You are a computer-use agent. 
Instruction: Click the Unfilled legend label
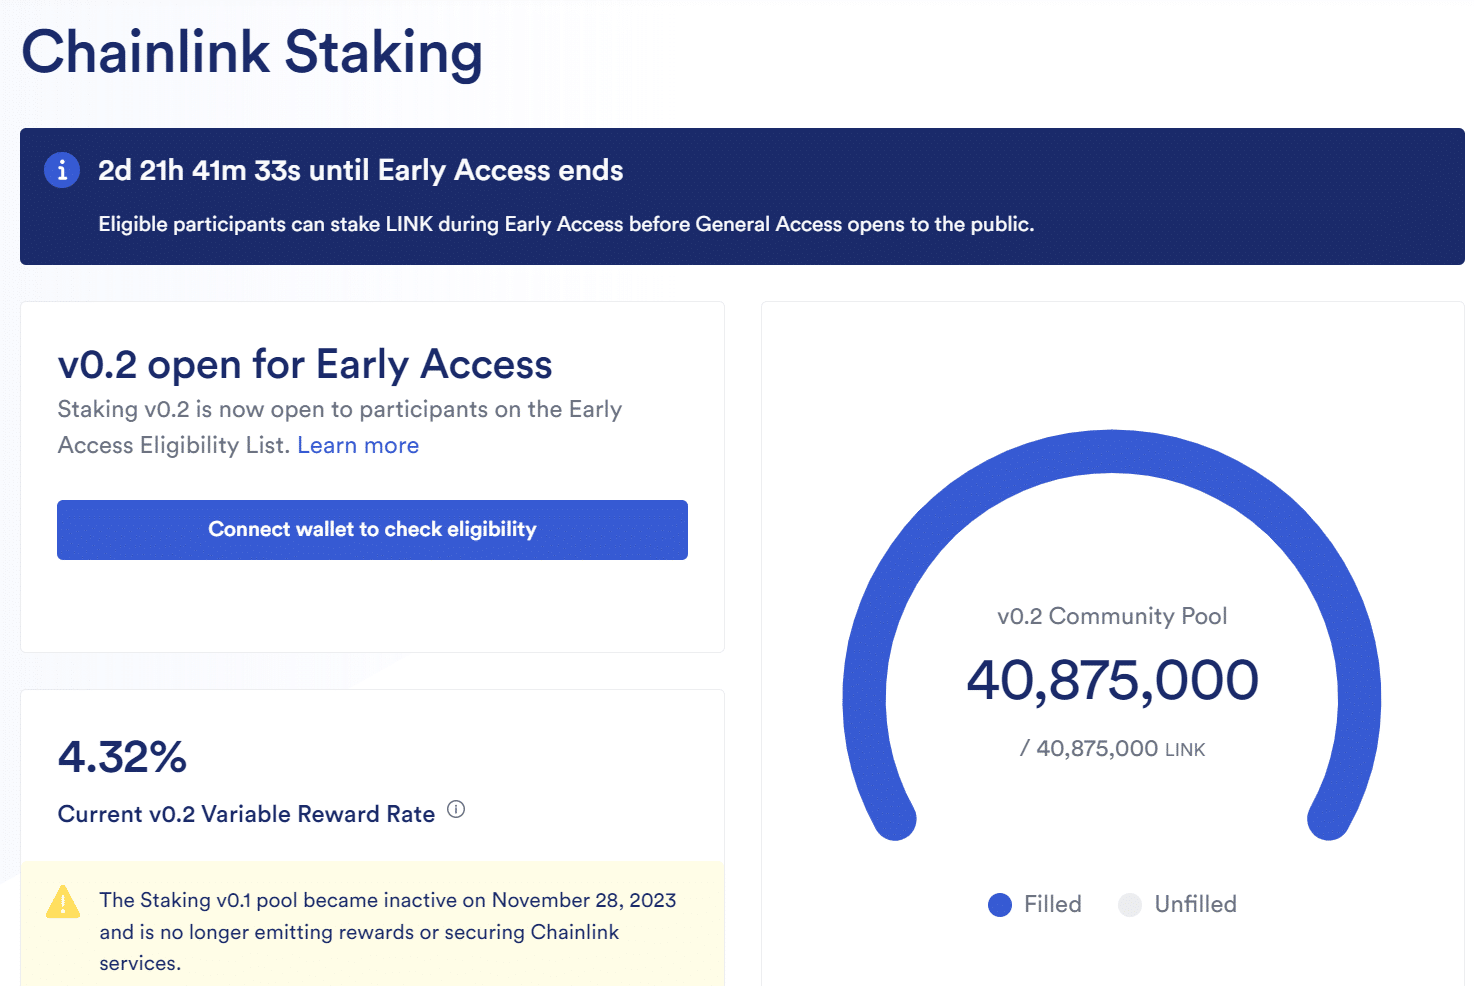click(x=1196, y=904)
